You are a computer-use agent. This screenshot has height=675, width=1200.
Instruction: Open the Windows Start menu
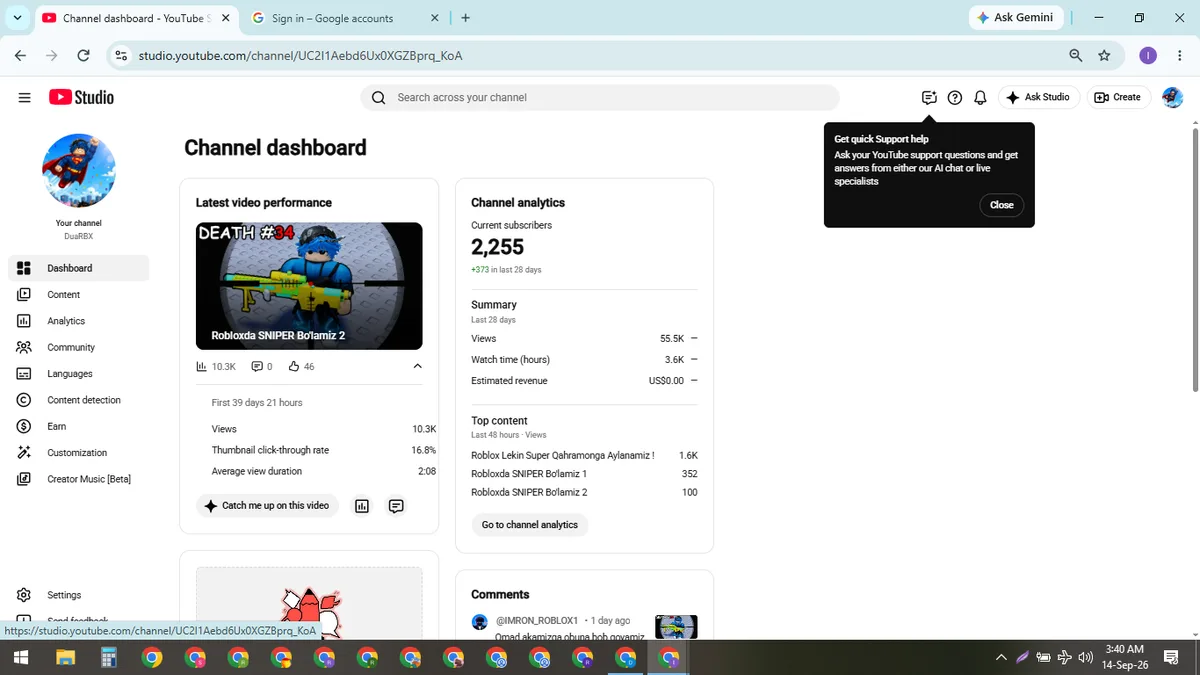20,657
